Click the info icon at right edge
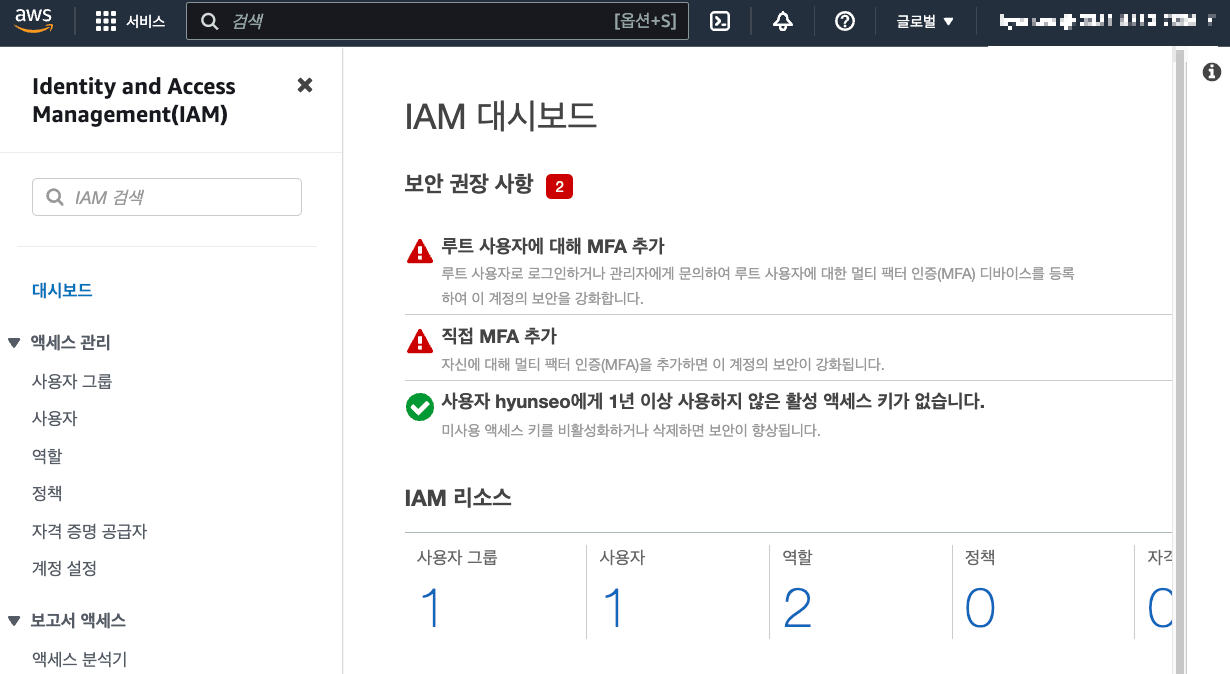The height and width of the screenshot is (674, 1230). click(x=1212, y=72)
